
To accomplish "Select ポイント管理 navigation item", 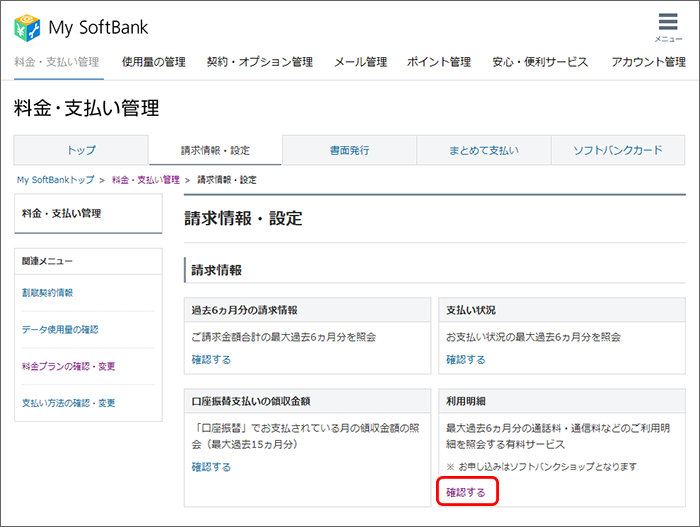I will [439, 62].
